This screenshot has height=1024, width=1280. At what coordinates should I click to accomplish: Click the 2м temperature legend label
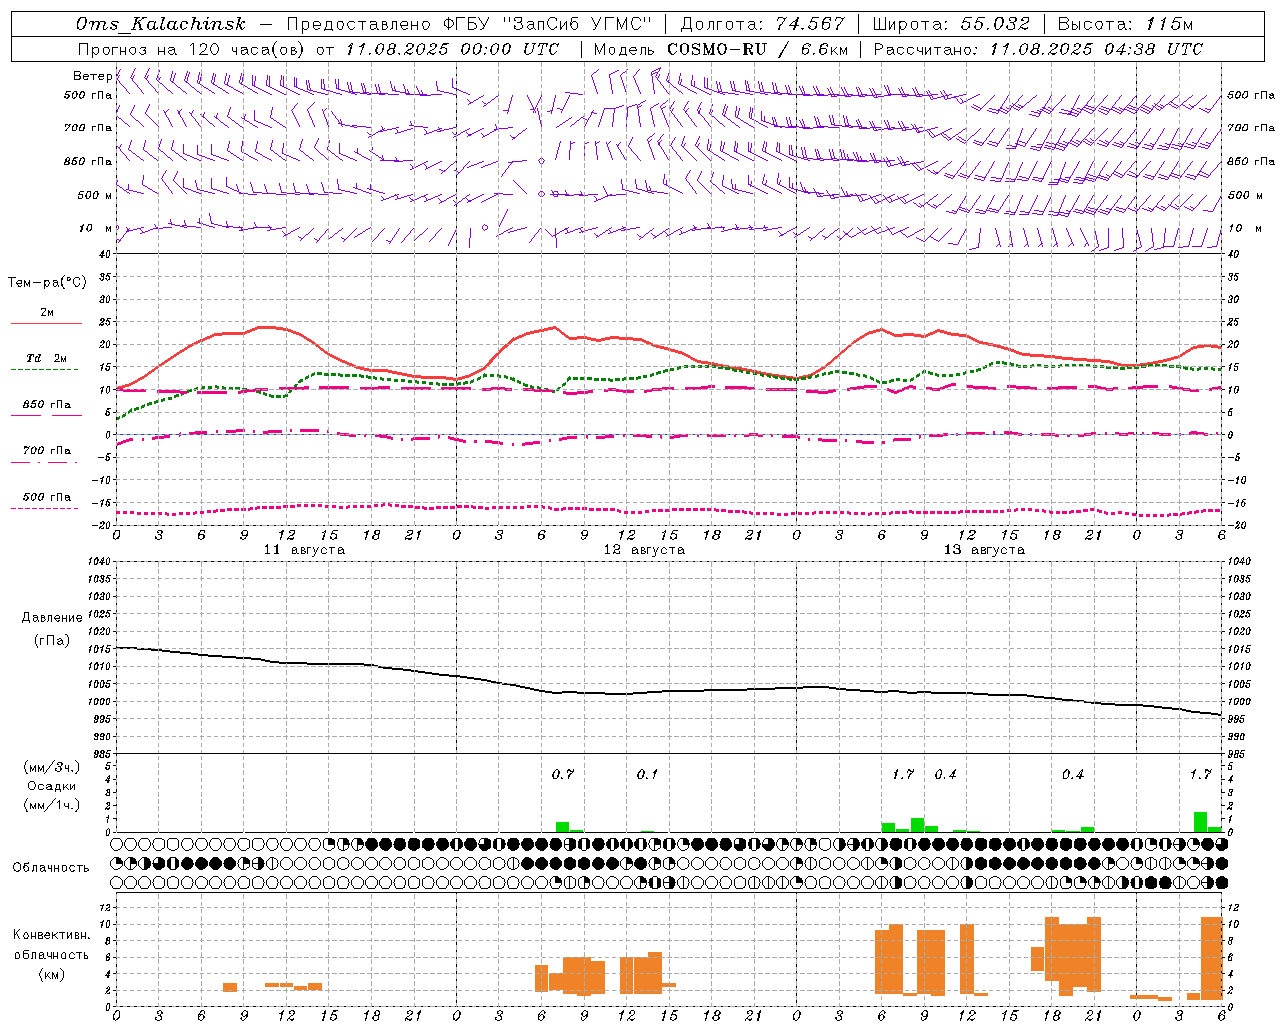pyautogui.click(x=47, y=312)
